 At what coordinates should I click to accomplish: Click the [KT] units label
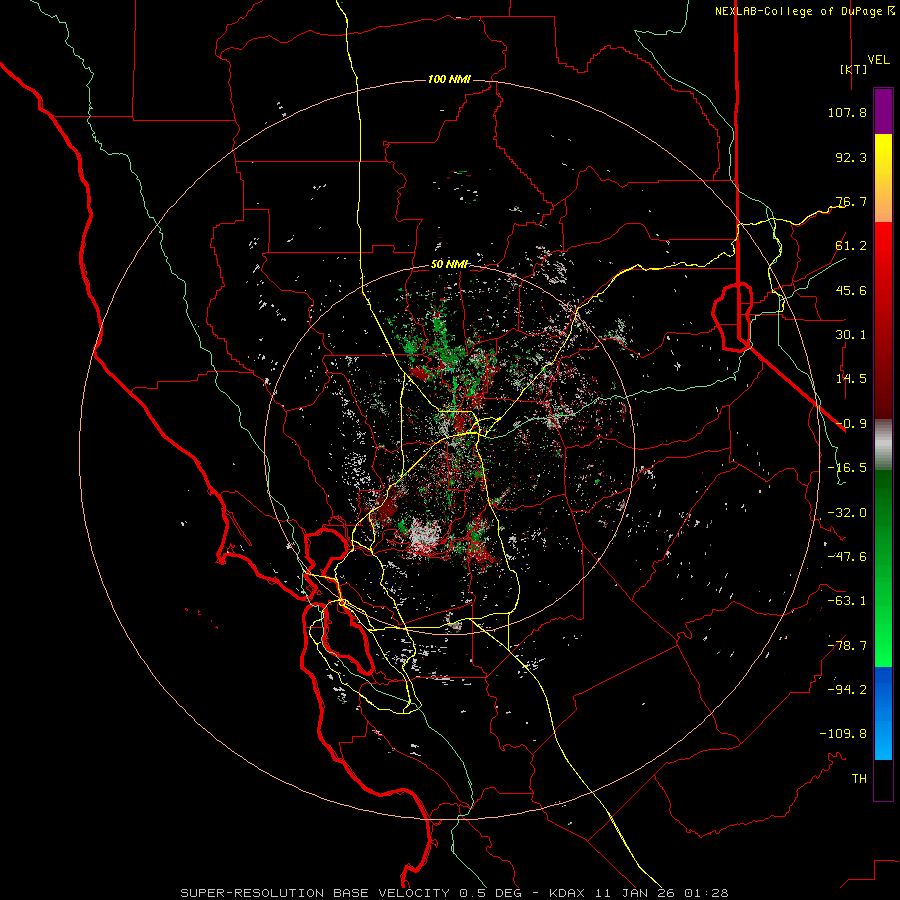[854, 69]
